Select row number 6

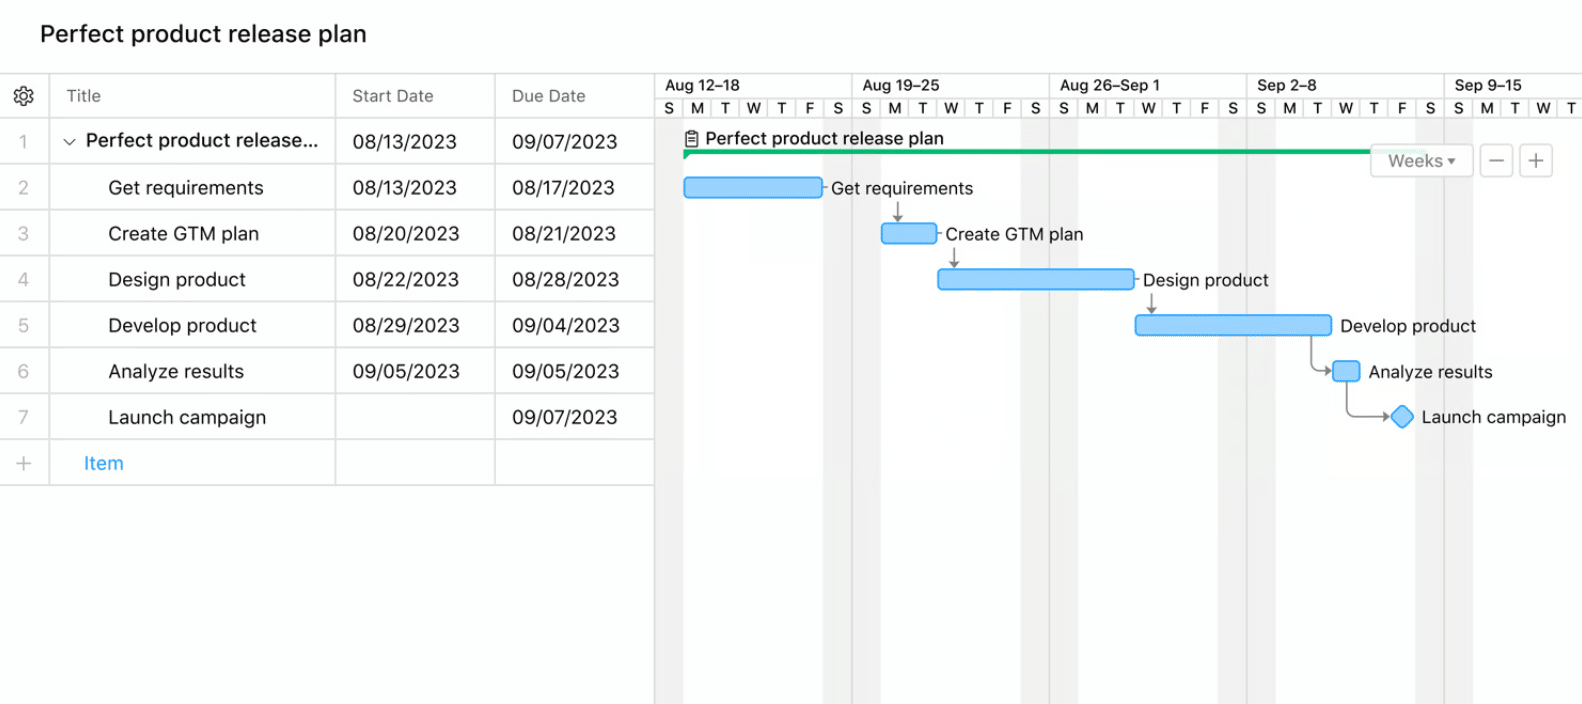point(24,372)
